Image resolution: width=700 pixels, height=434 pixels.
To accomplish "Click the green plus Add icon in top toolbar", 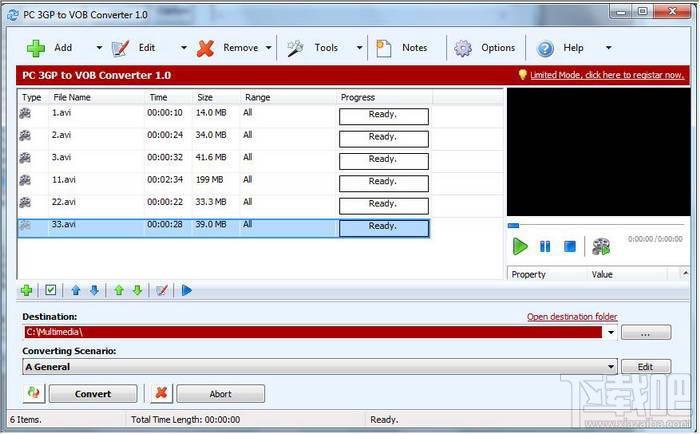I will 36,48.
